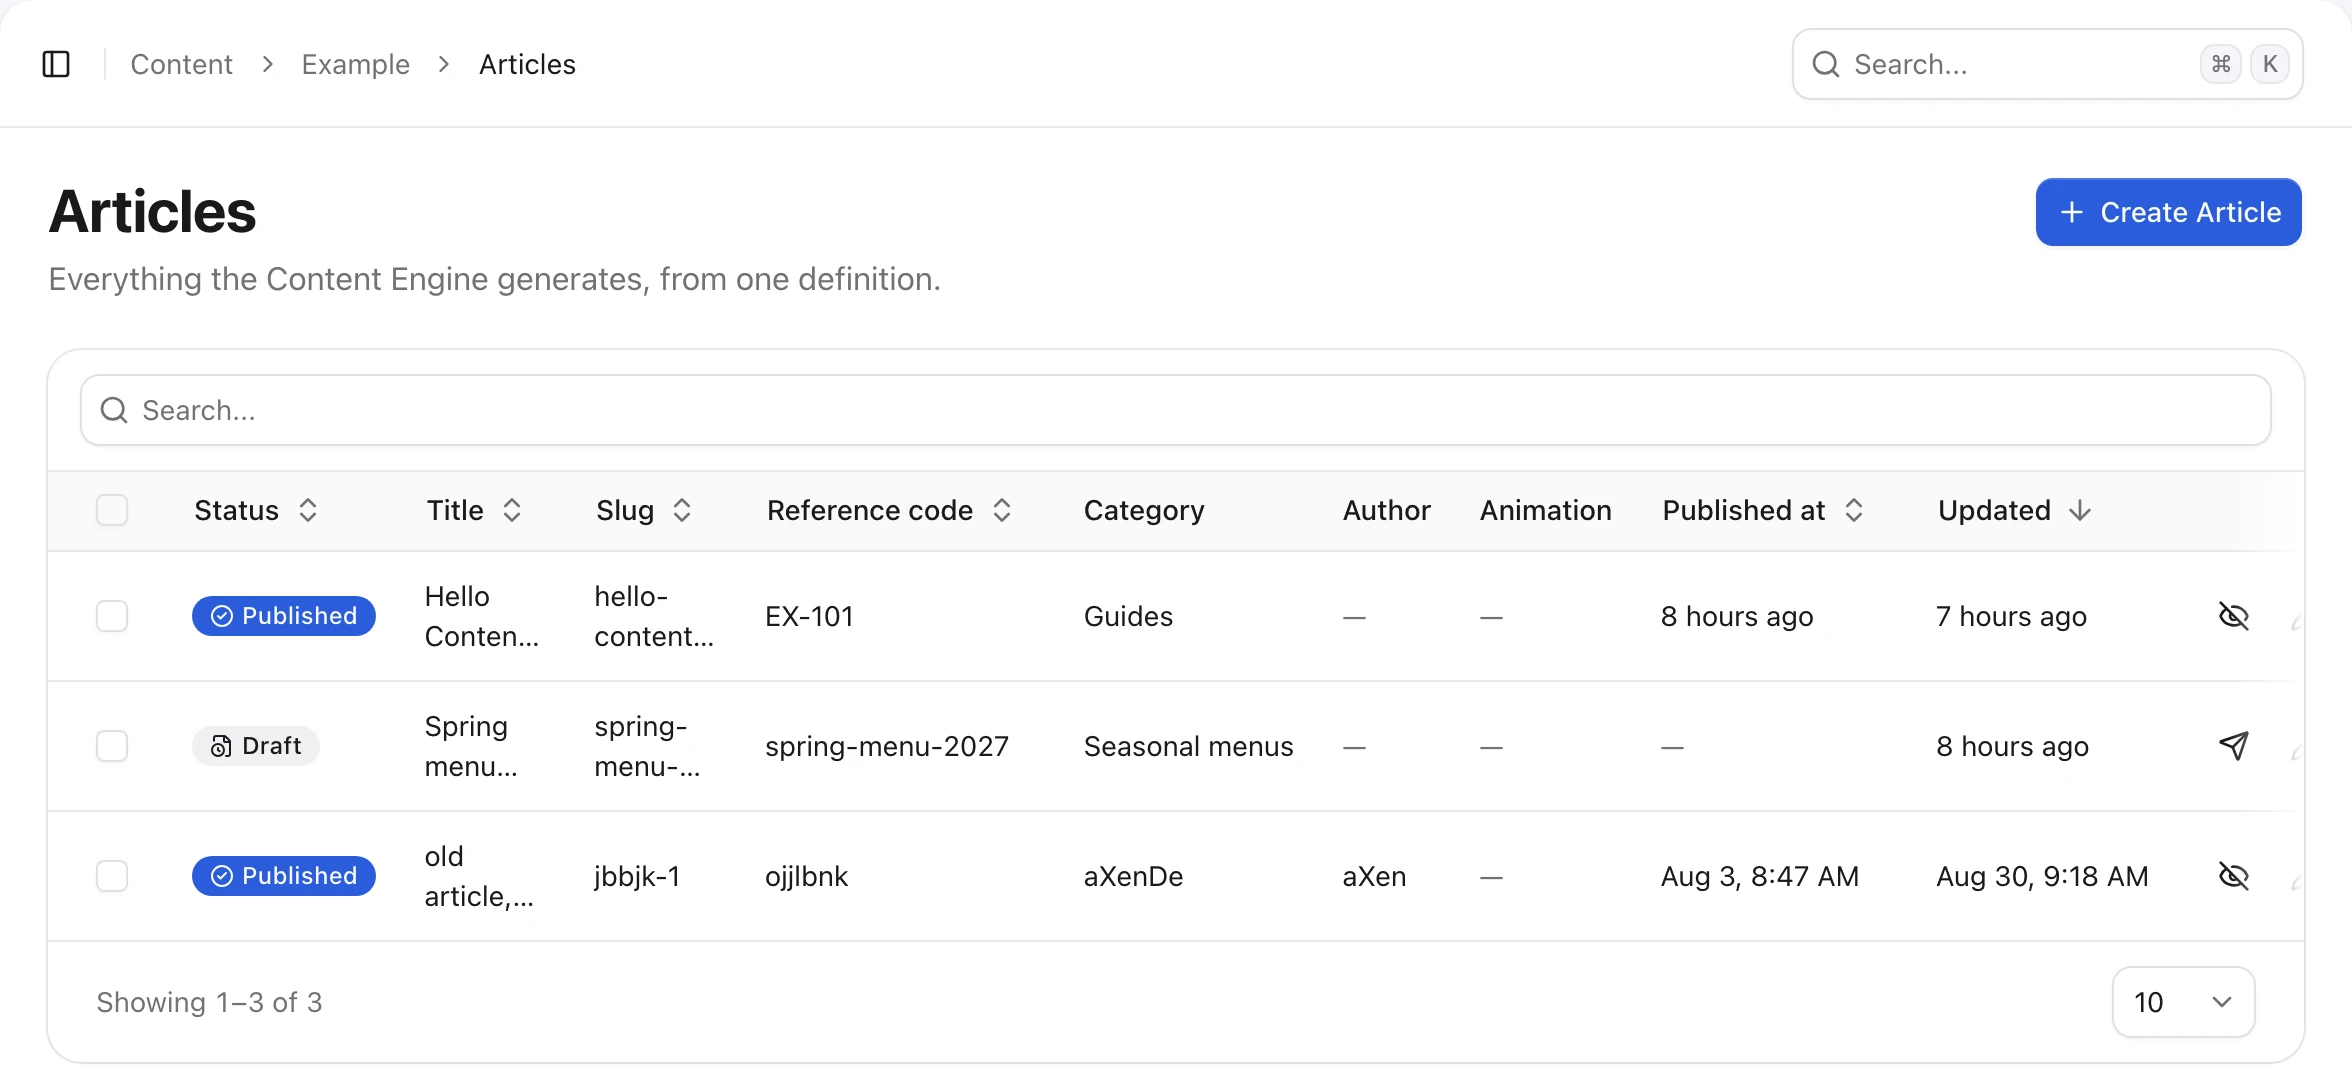The height and width of the screenshot is (1078, 2352).
Task: Toggle the sidebar panel icon
Action: pos(56,64)
